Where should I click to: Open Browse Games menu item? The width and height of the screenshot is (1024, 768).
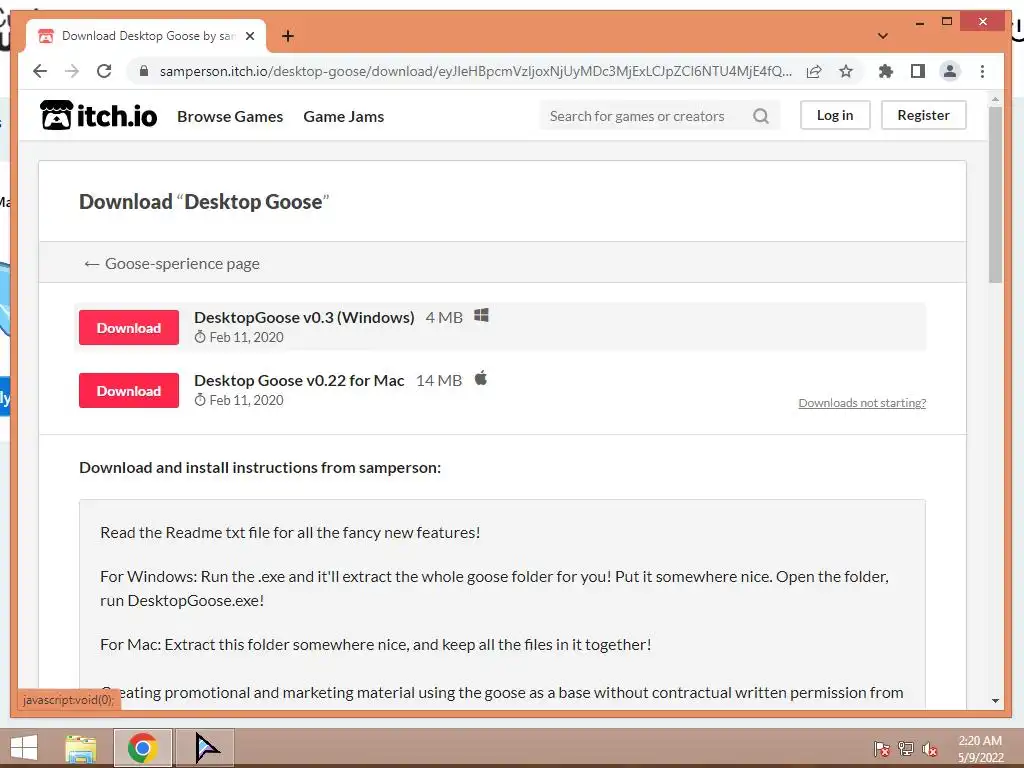[230, 116]
